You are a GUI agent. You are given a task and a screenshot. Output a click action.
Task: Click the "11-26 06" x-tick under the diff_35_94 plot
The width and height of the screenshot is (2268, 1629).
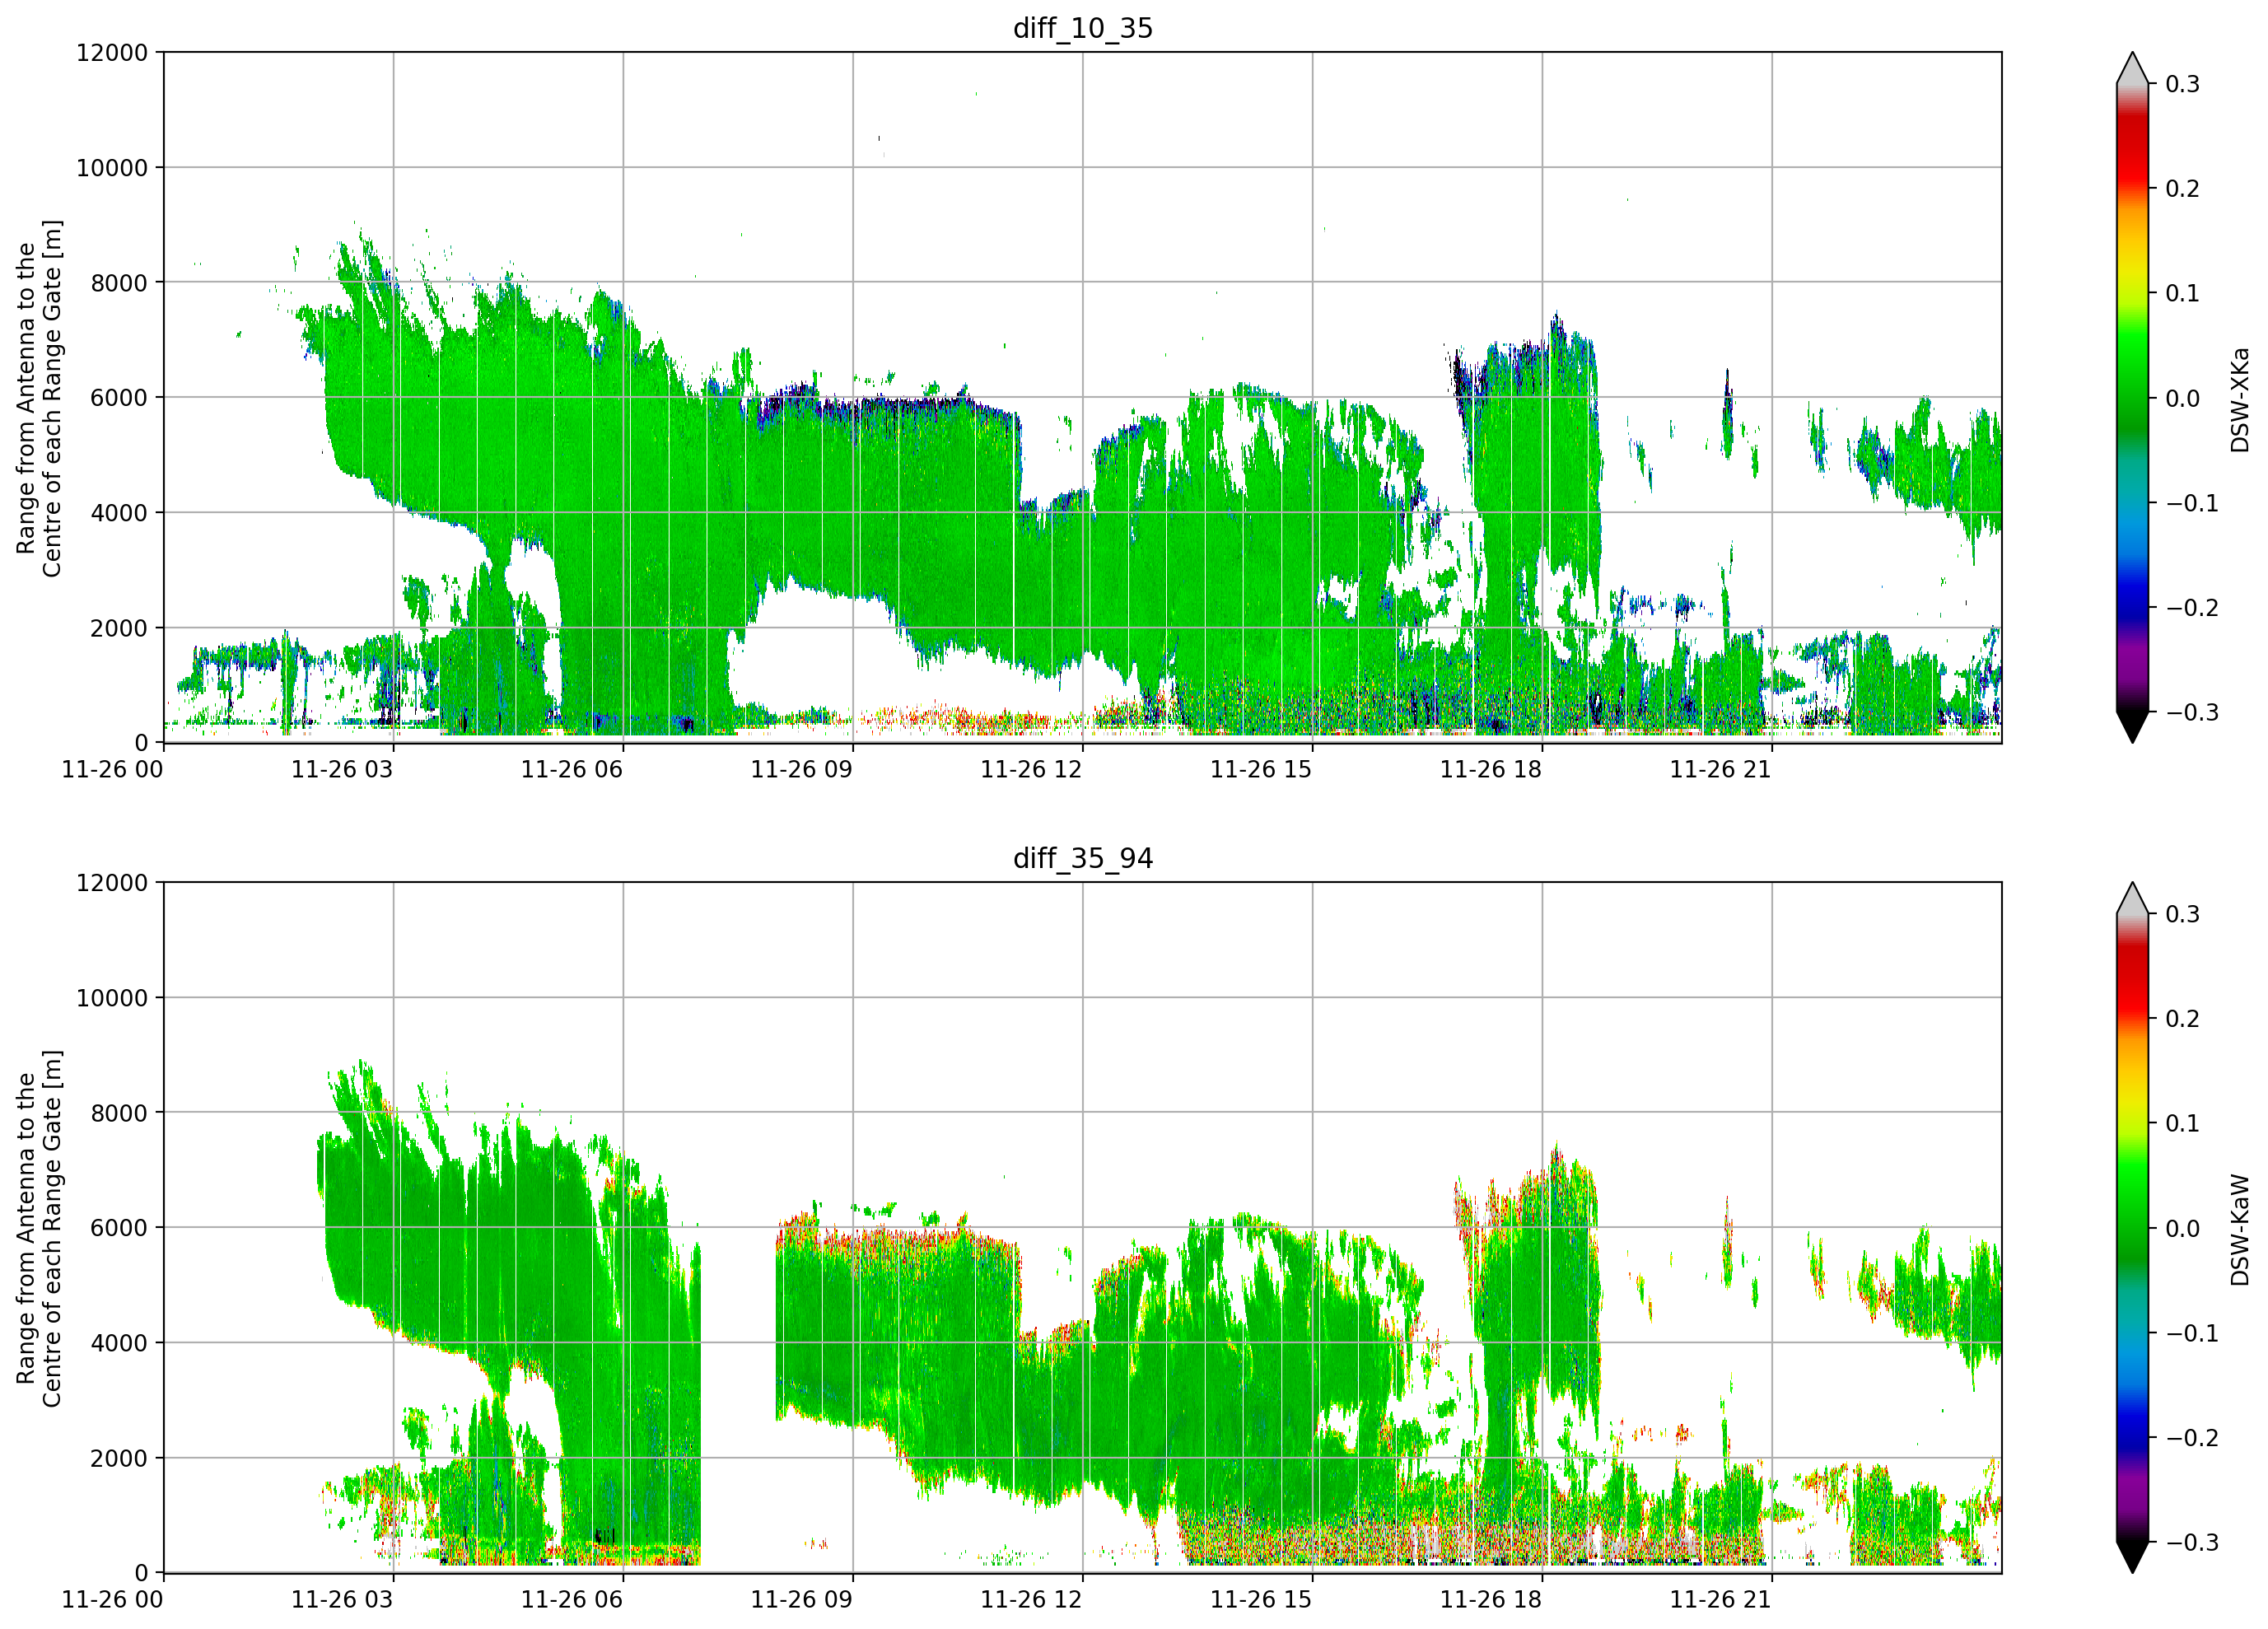tap(572, 1599)
